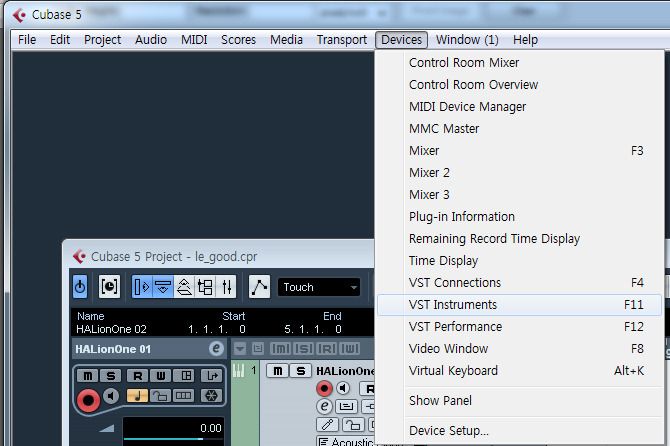Choose Mixer F3 in Devices menu
Screen dimensions: 670x446
tap(520, 150)
